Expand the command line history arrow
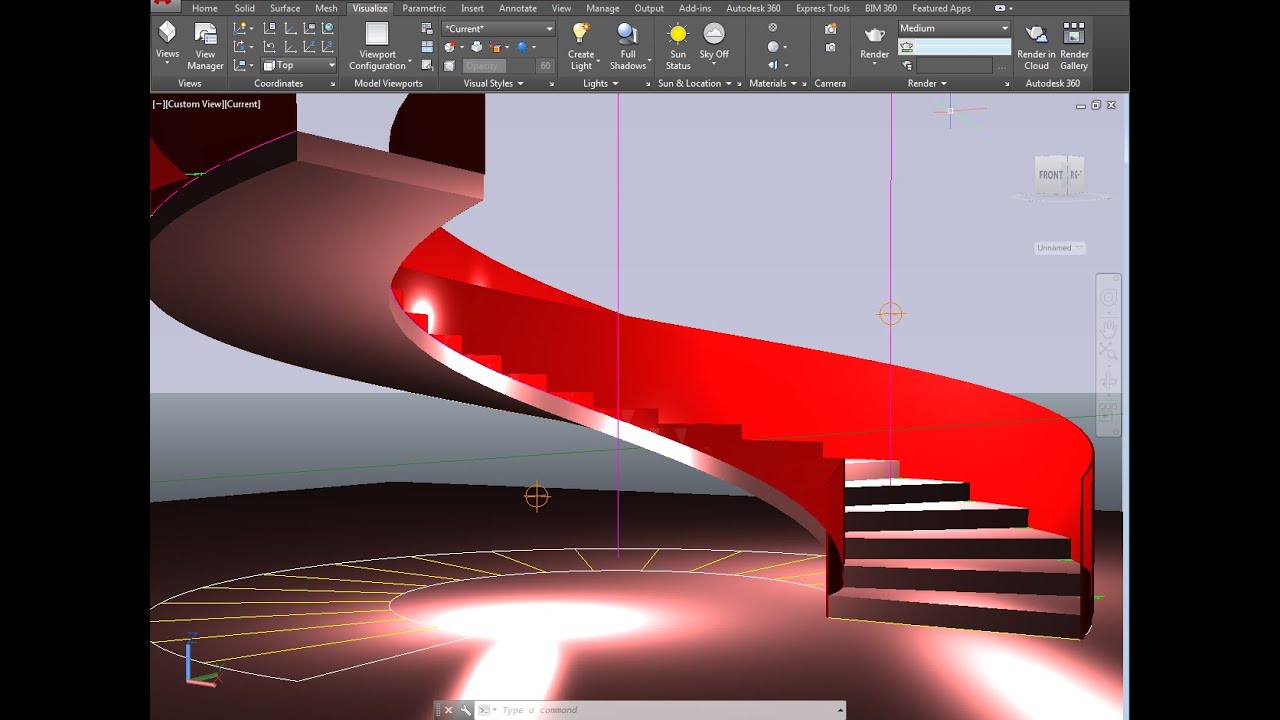 pyautogui.click(x=840, y=710)
